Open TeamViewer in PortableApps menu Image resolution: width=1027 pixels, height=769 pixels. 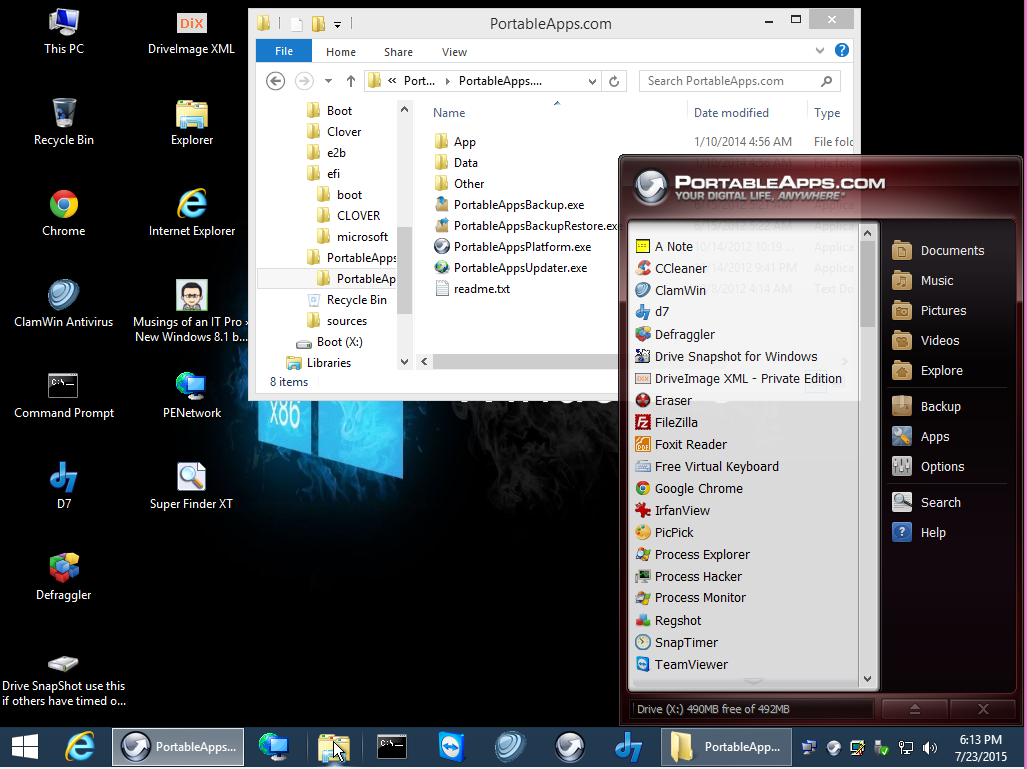(682, 664)
